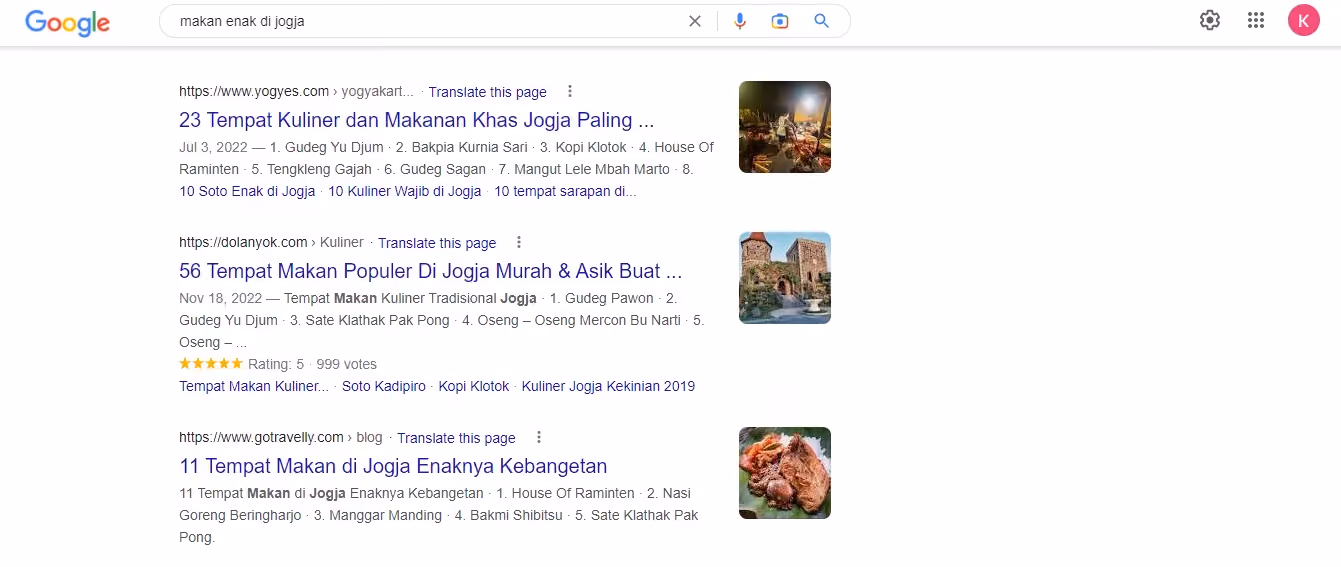
Task: Open result 23 Tempat Kuliner dan Makanan Khas Jogja
Action: (x=417, y=120)
